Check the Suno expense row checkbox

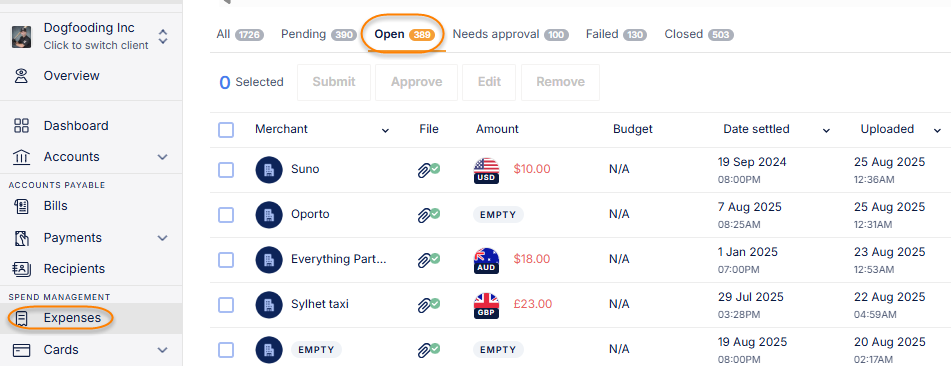click(x=226, y=170)
